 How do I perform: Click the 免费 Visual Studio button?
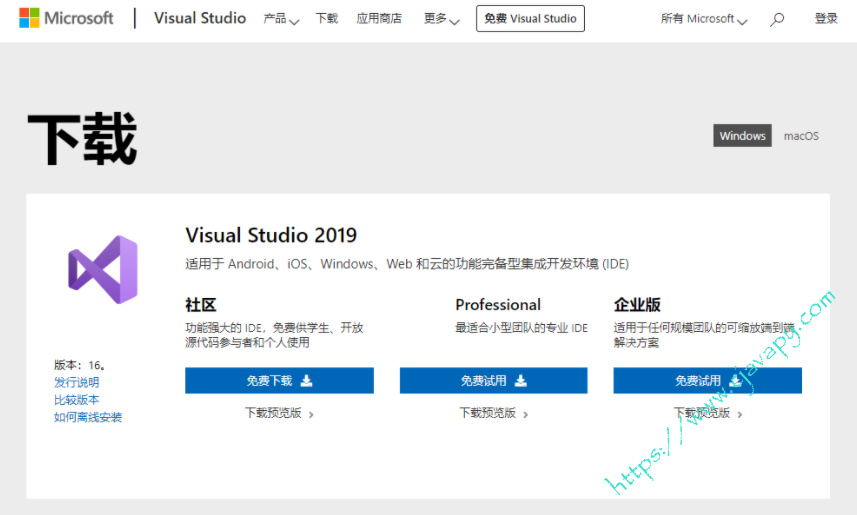[x=530, y=19]
